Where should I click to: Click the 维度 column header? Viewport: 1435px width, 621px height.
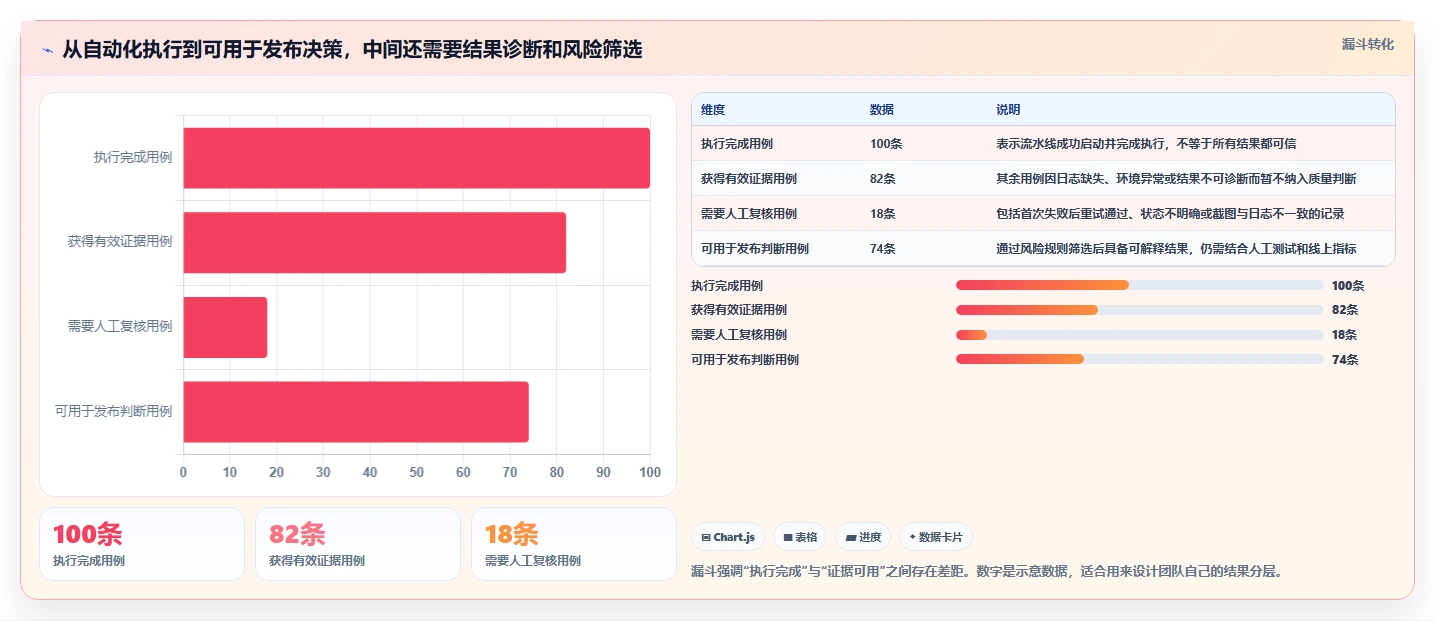coord(713,109)
